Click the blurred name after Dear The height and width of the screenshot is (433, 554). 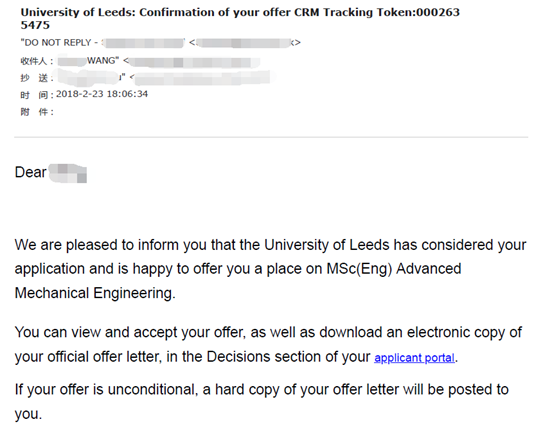pos(67,173)
